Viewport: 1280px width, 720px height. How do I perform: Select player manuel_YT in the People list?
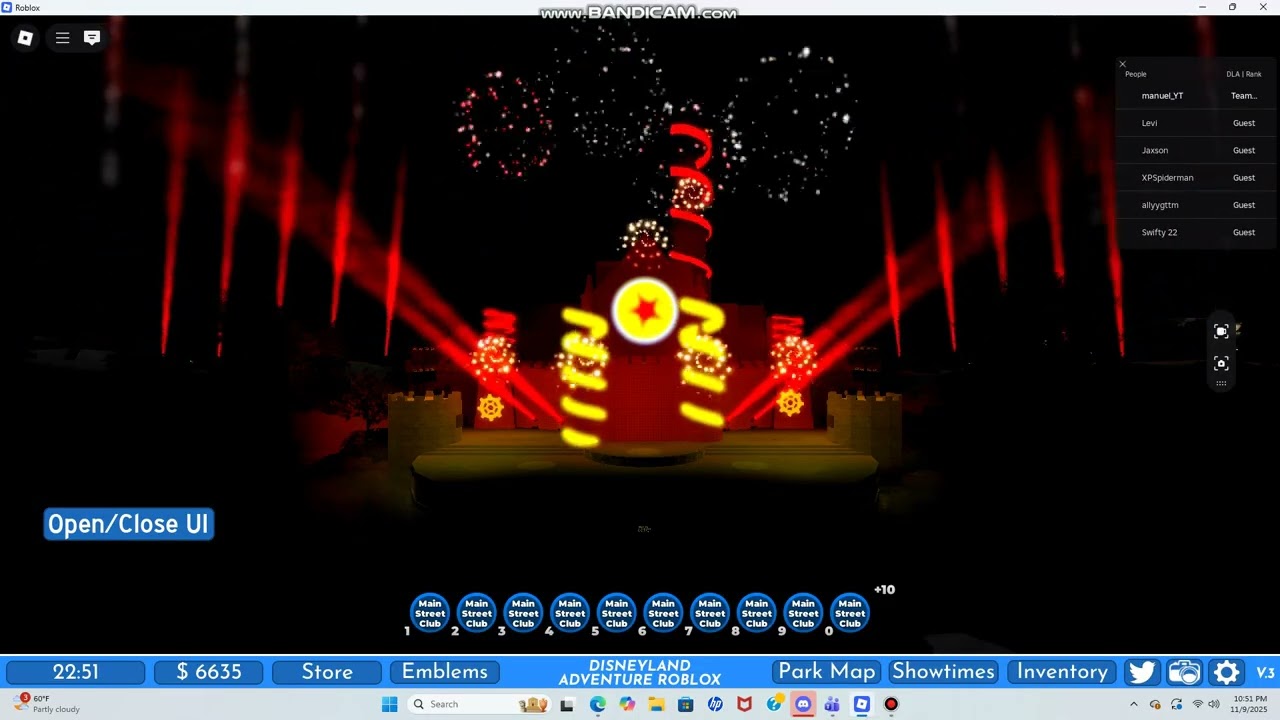[x=1196, y=96]
